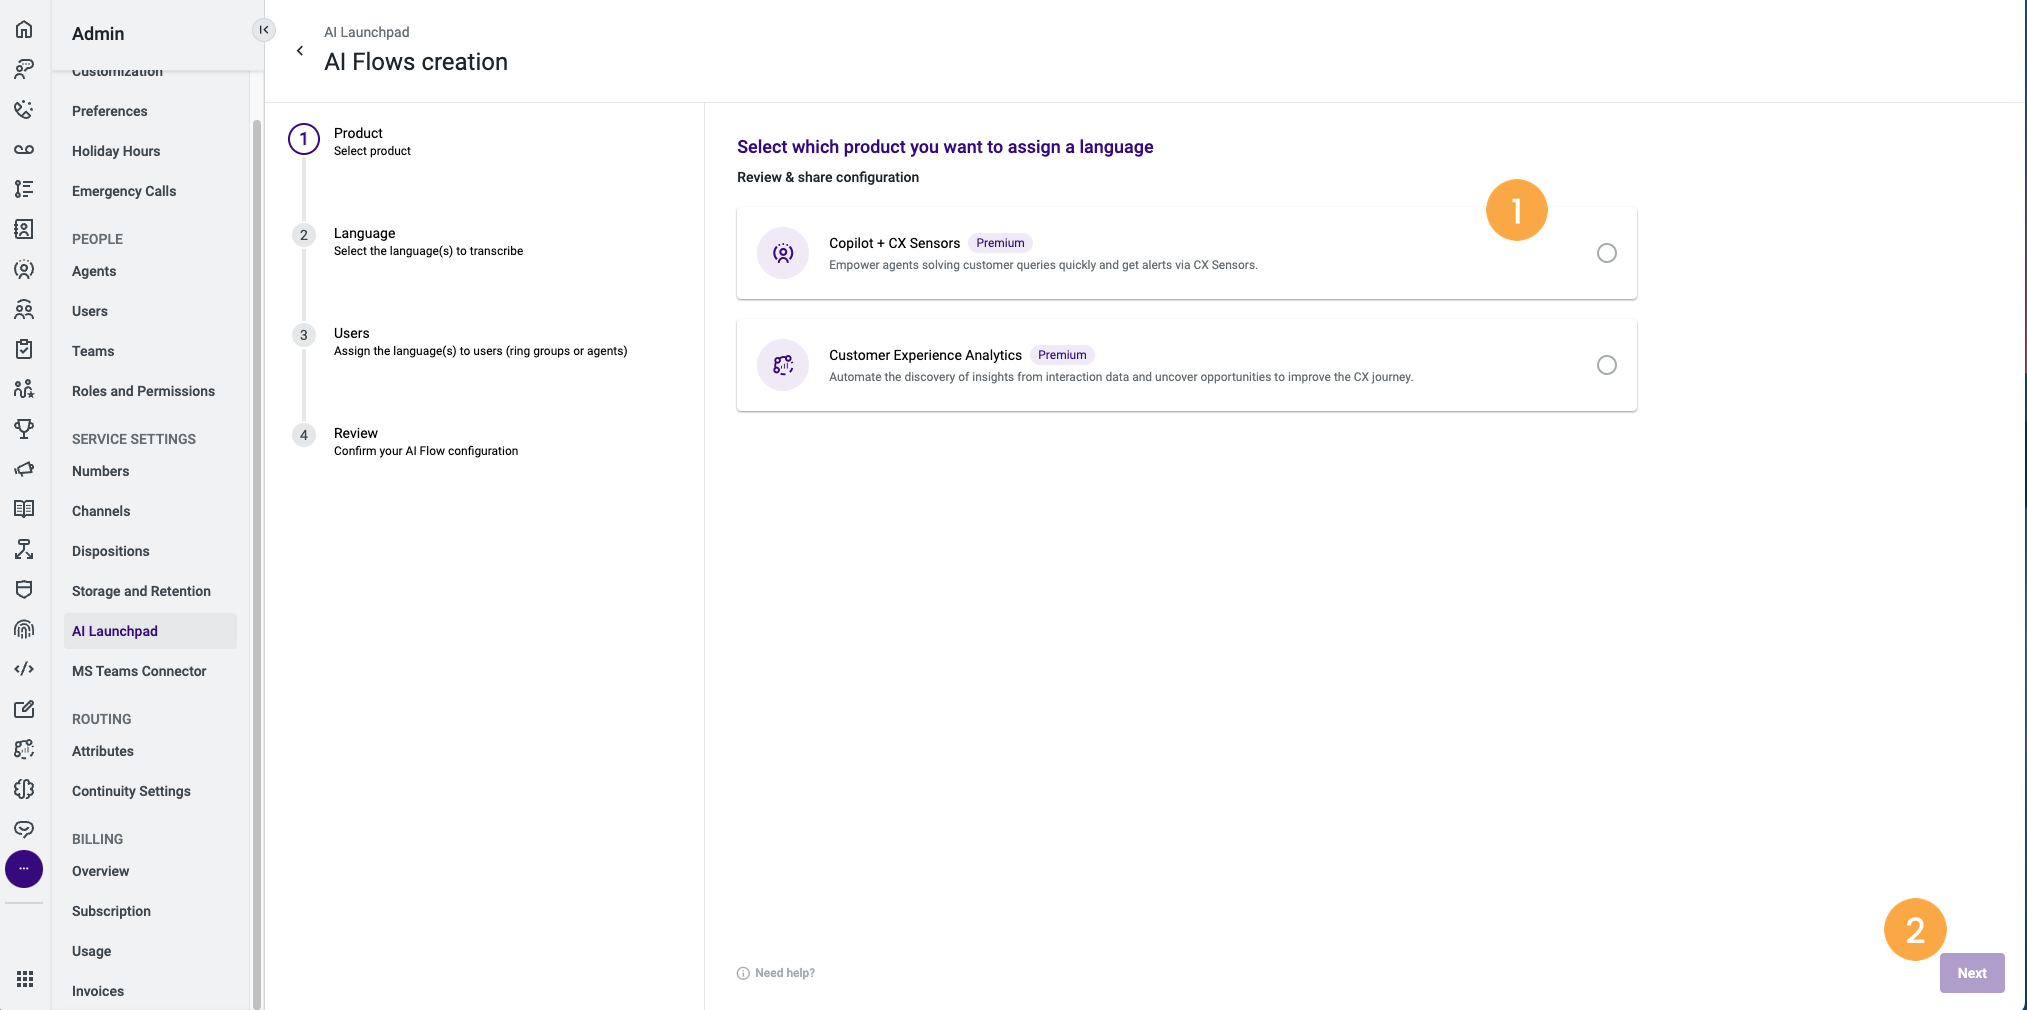
Task: Navigate to the AI Launchpad menu item
Action: click(114, 631)
